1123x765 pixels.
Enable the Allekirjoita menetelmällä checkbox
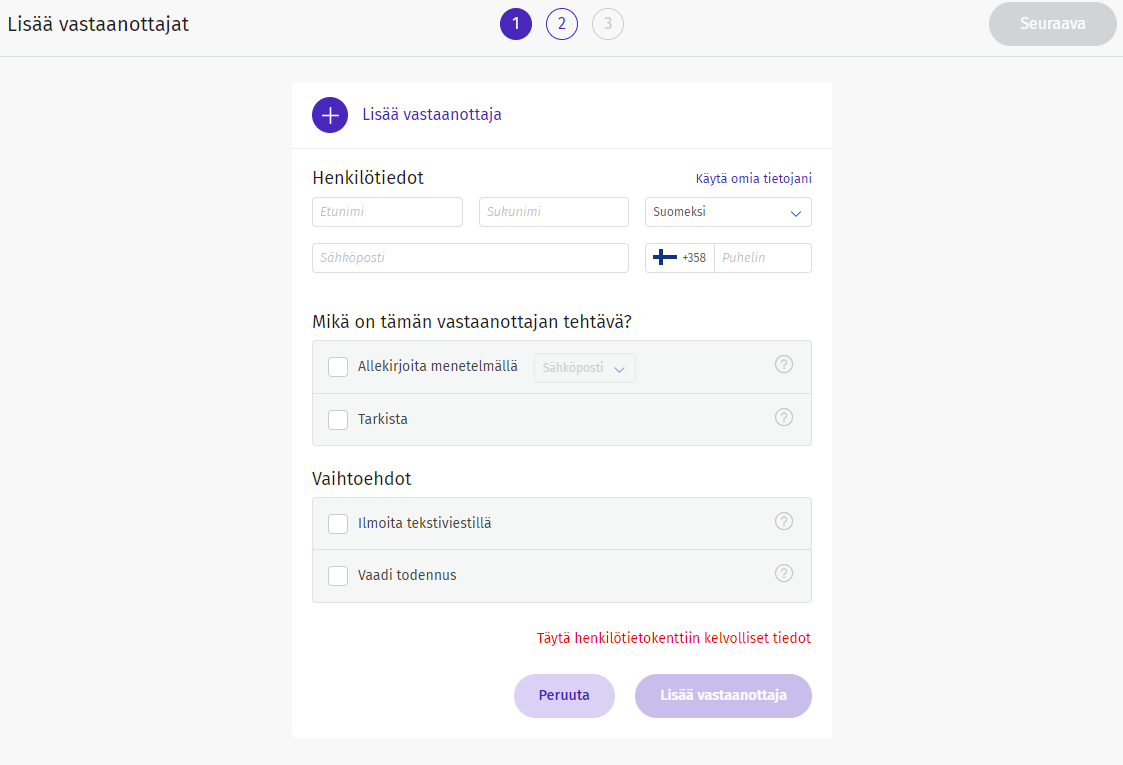click(338, 367)
